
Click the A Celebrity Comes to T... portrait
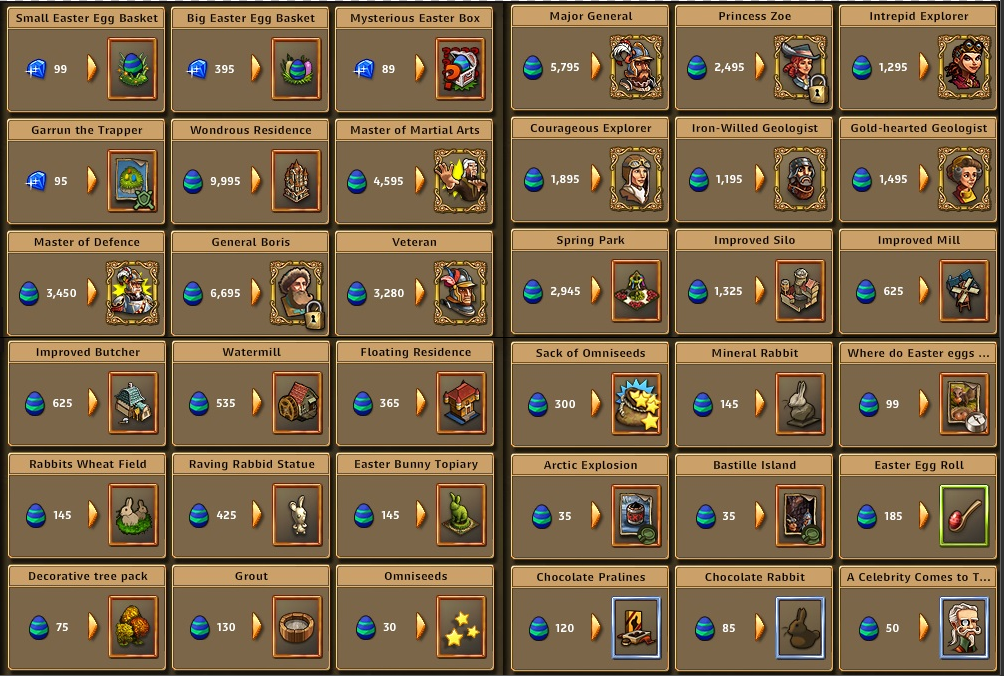[964, 628]
